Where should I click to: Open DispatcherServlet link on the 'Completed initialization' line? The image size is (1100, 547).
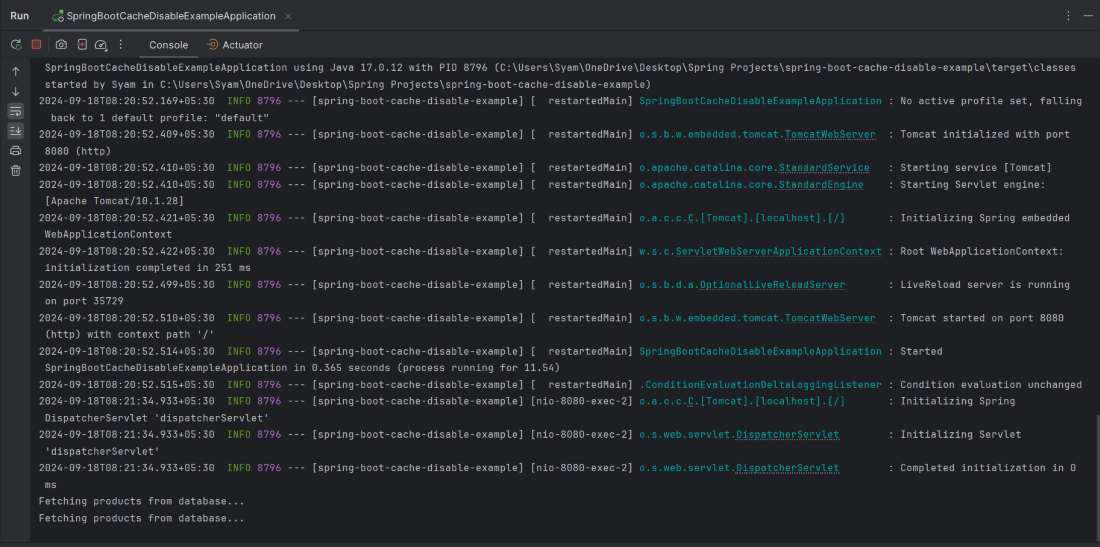coord(787,468)
